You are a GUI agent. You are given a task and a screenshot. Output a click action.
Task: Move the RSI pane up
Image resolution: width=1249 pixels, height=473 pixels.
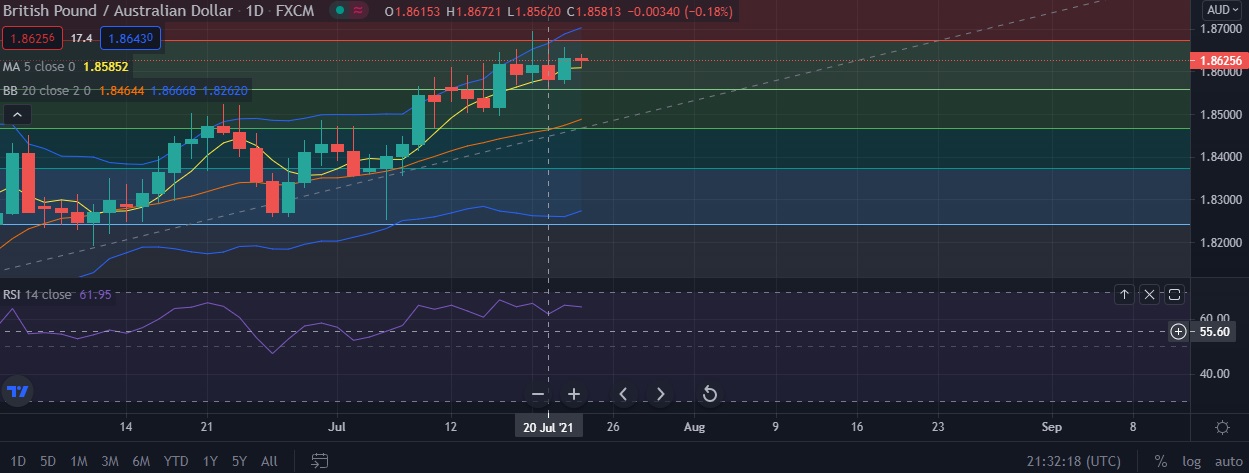1124,294
